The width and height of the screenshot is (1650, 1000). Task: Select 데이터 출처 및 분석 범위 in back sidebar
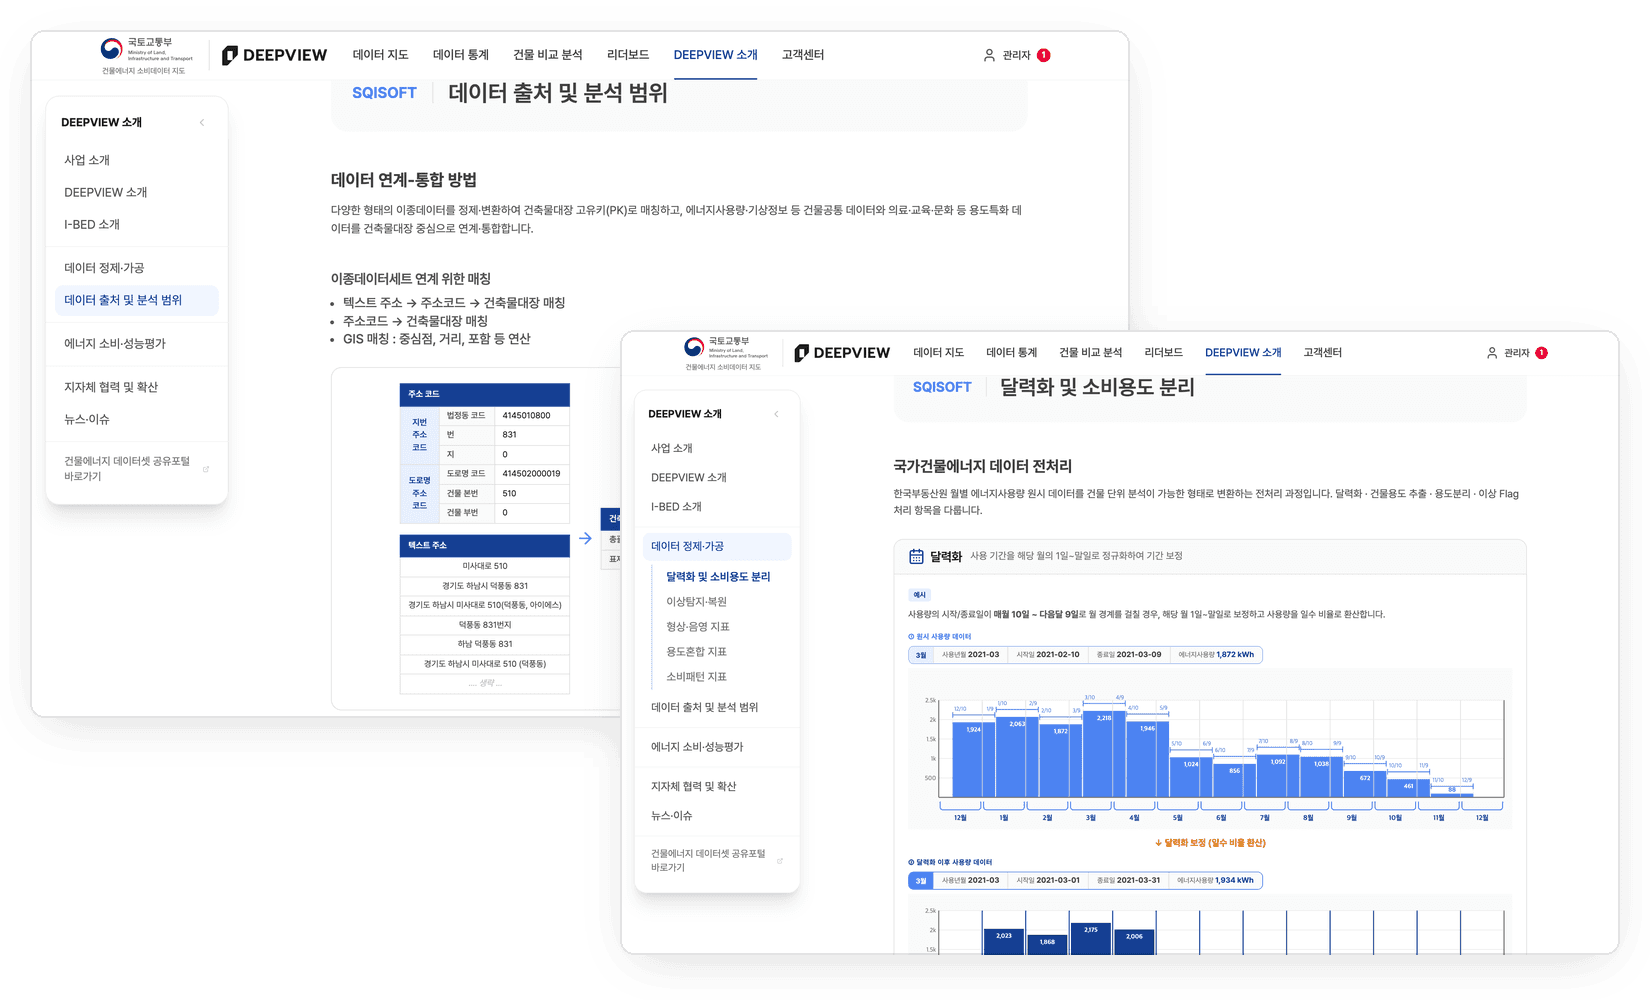tap(136, 300)
